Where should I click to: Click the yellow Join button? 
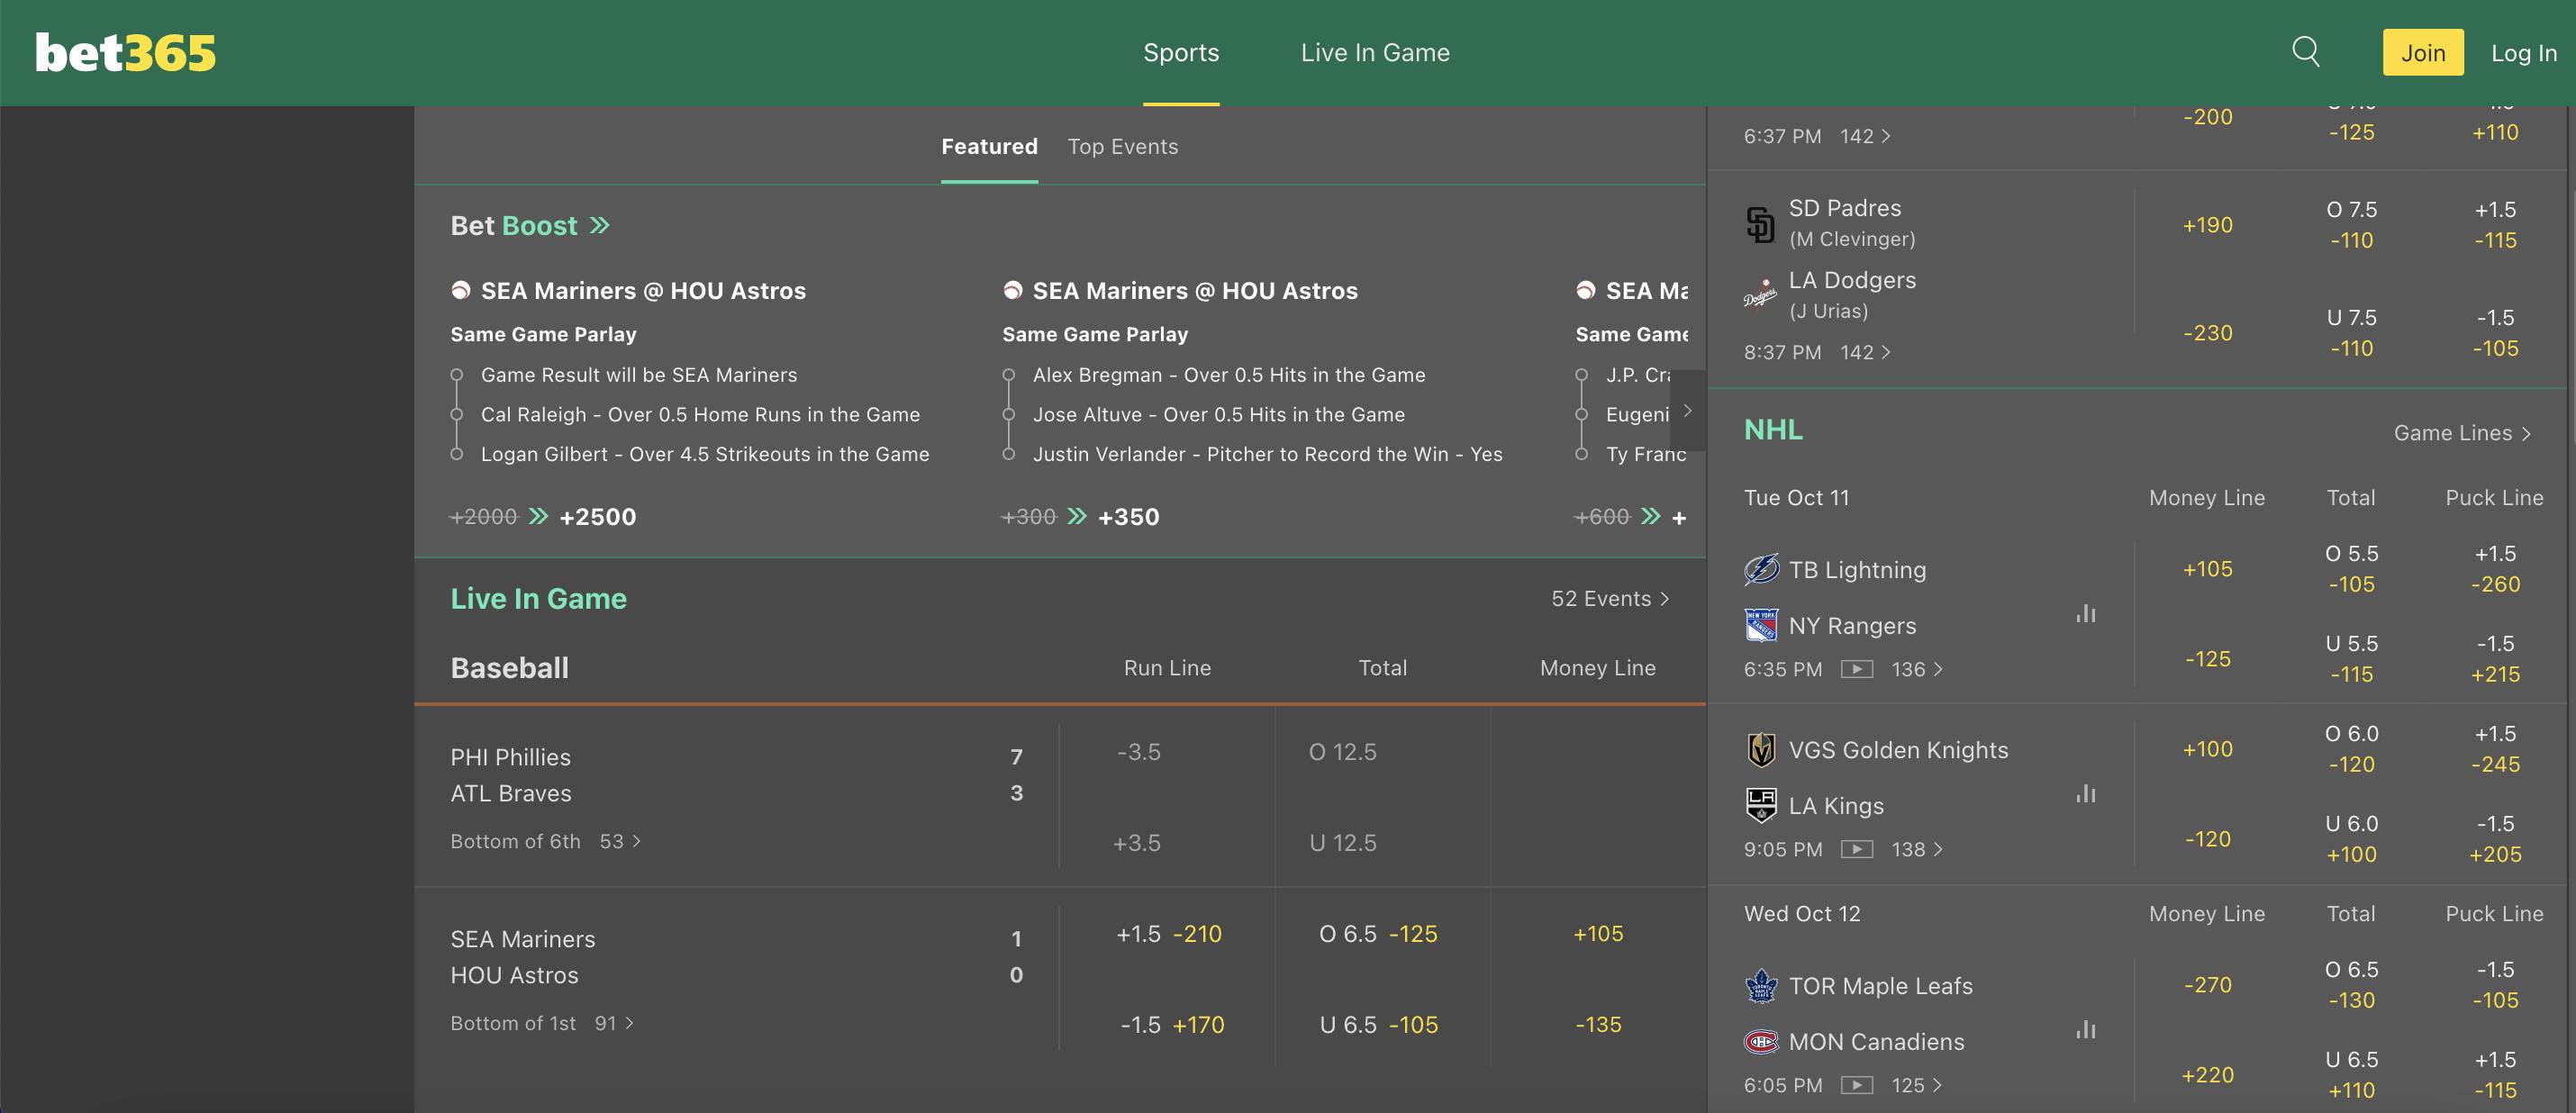[2422, 53]
